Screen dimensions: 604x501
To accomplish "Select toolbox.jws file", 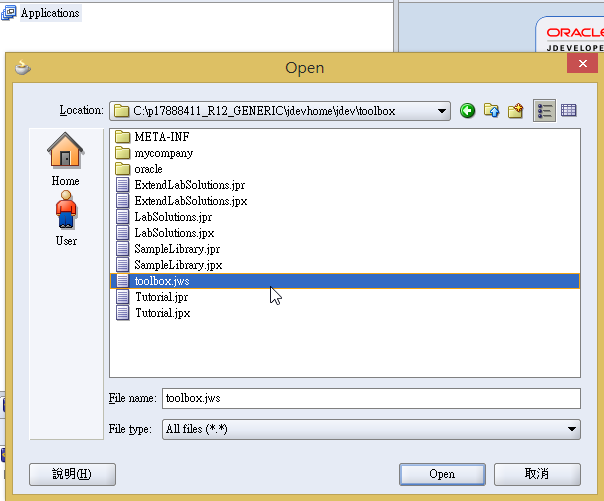I will coord(345,281).
